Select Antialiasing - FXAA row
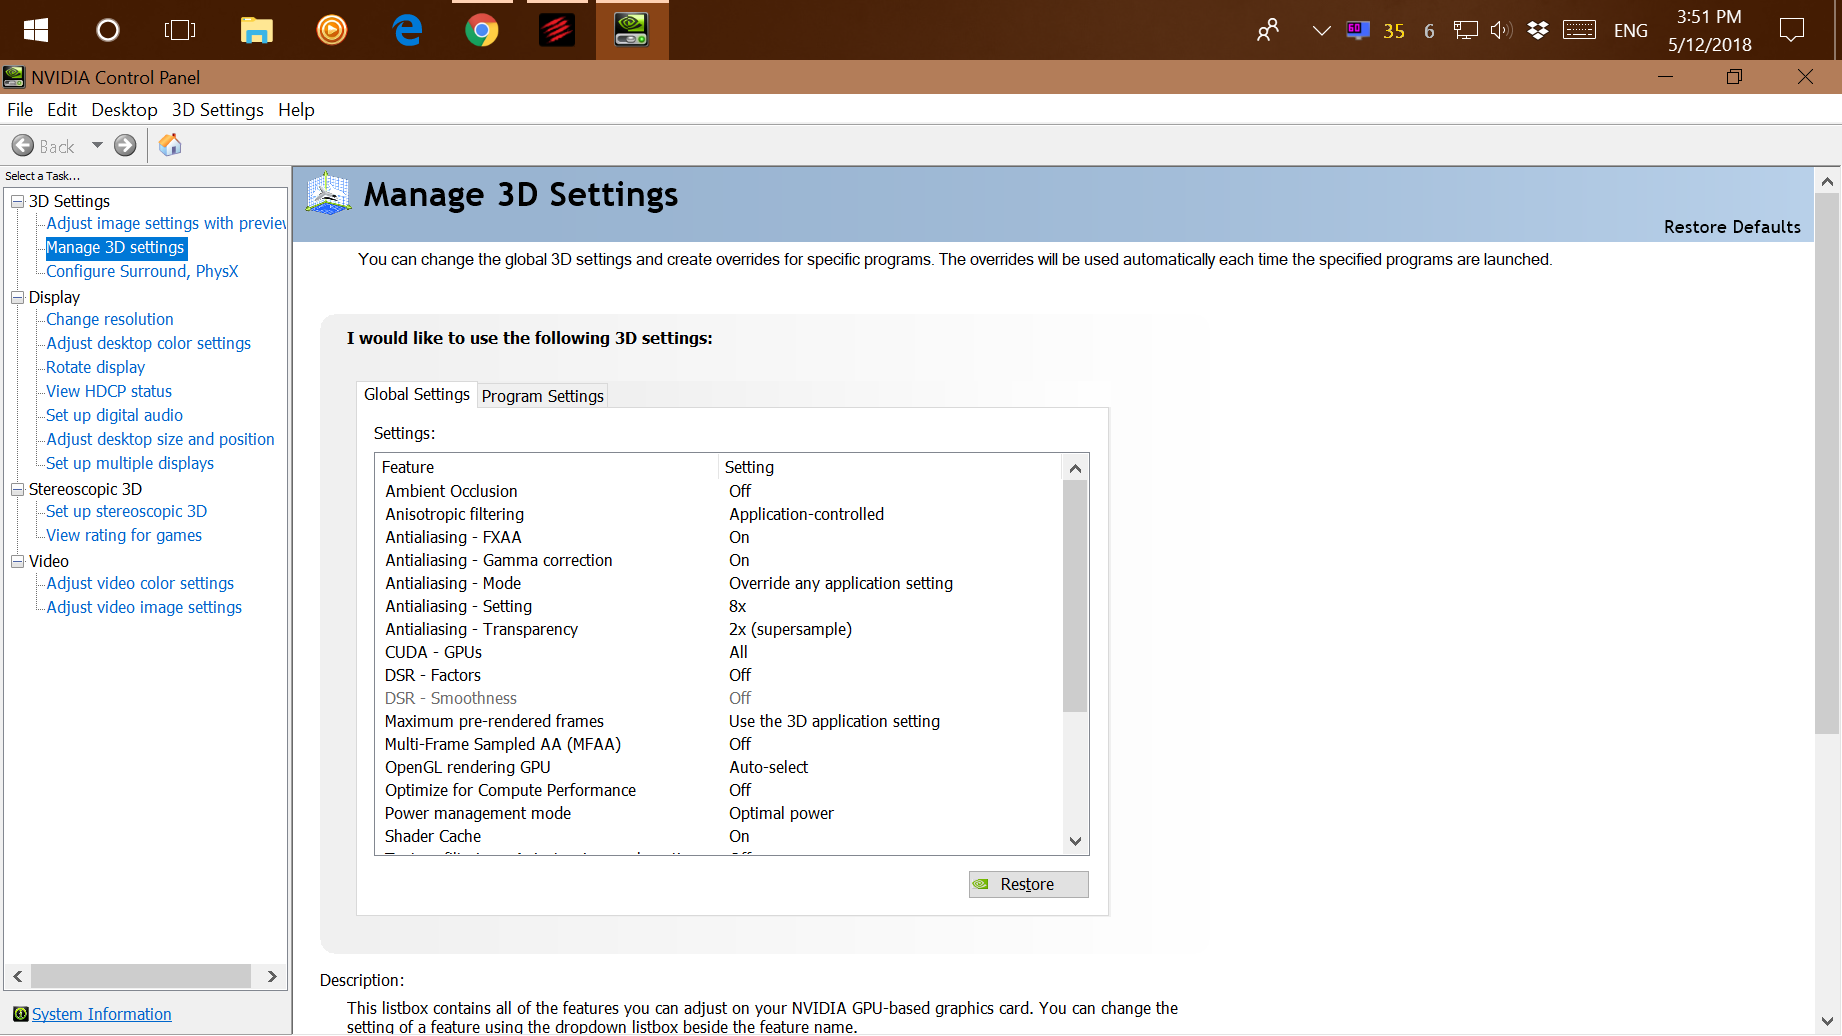This screenshot has height=1036, width=1842. point(720,538)
